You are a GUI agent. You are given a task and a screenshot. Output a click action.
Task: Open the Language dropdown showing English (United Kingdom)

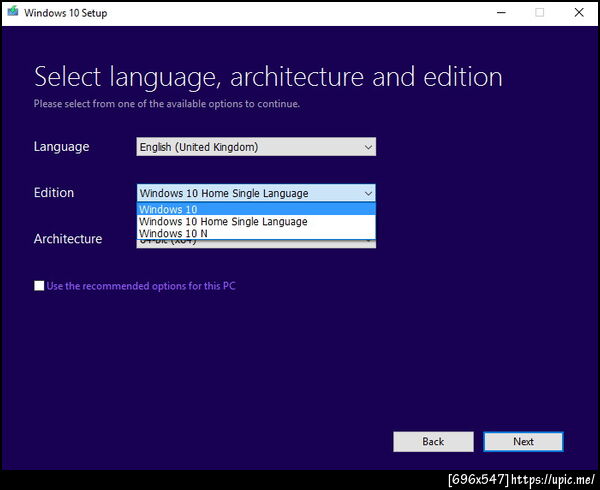(256, 147)
